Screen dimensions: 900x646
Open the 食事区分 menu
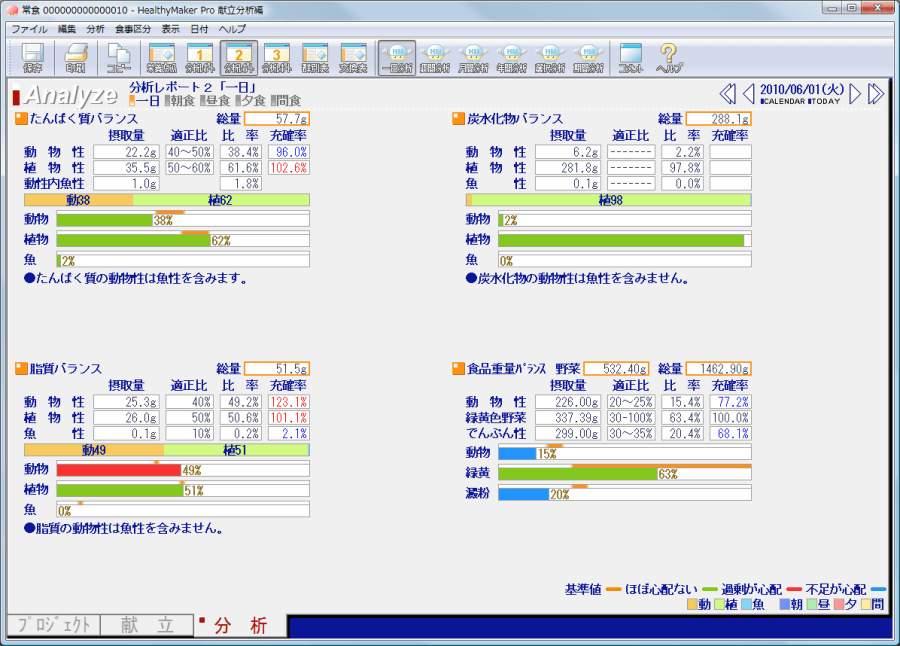coord(133,29)
